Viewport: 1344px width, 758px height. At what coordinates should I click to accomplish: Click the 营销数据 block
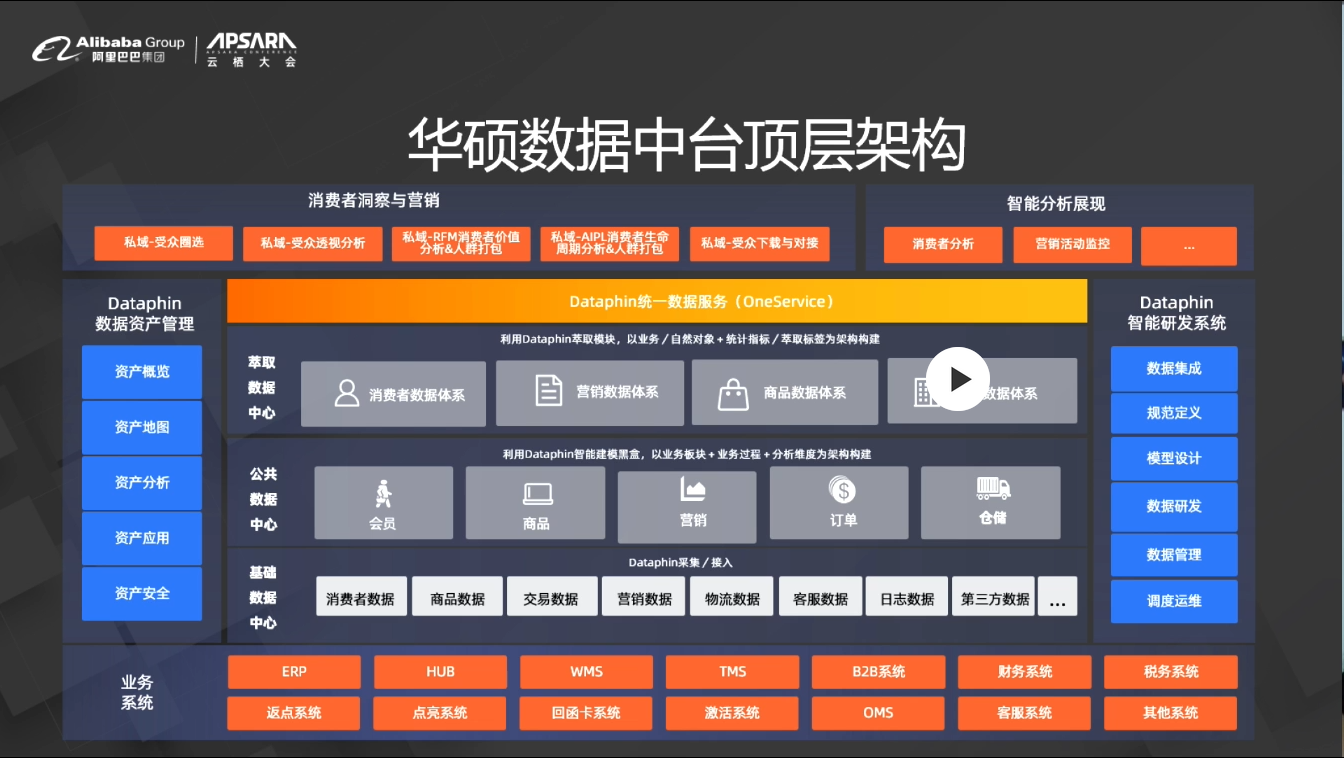(x=644, y=598)
